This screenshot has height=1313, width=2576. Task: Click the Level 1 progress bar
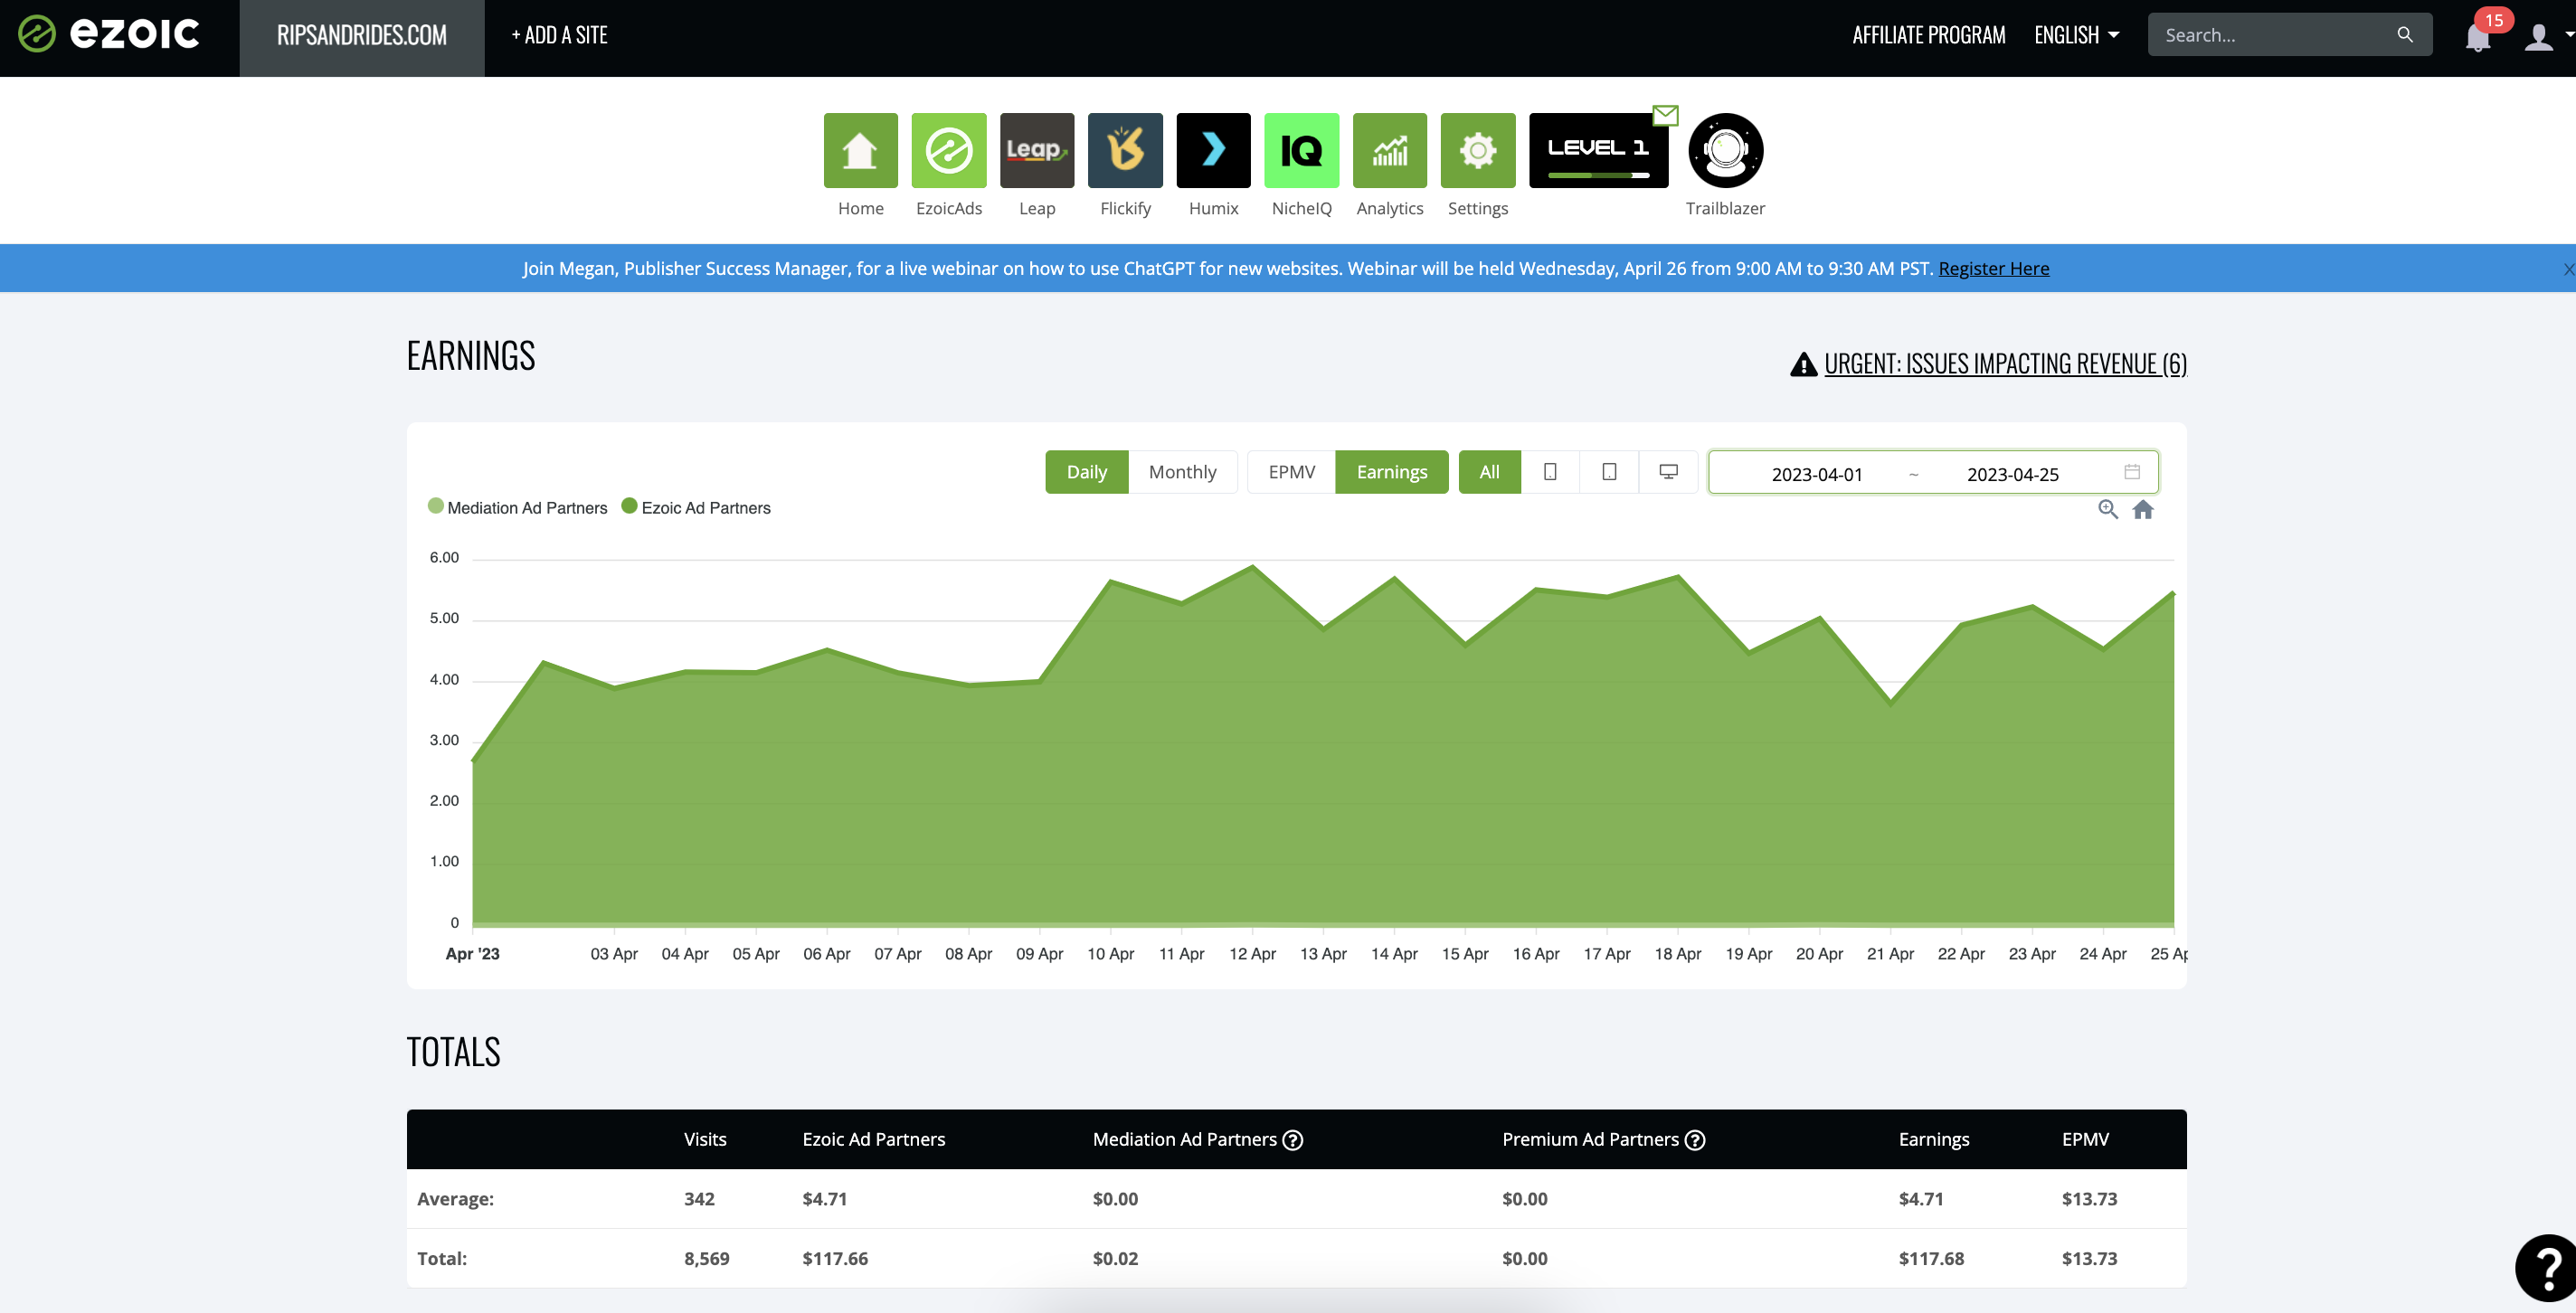1598,175
